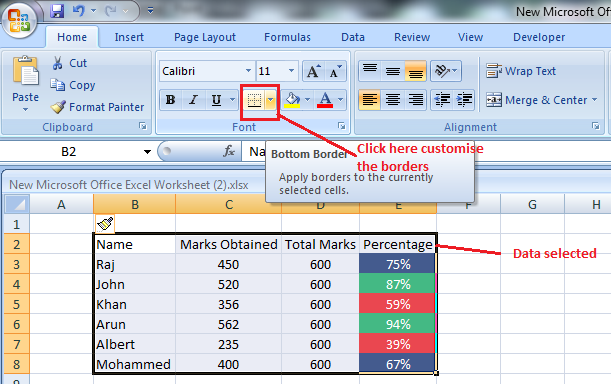Image resolution: width=611 pixels, height=384 pixels.
Task: Open the Page Layout tab
Action: [x=205, y=37]
